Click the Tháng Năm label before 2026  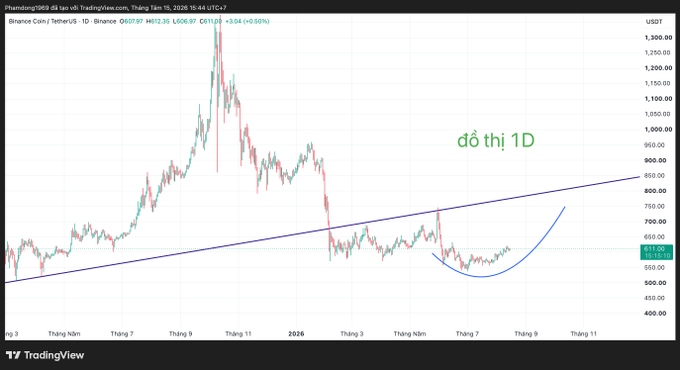click(x=64, y=334)
